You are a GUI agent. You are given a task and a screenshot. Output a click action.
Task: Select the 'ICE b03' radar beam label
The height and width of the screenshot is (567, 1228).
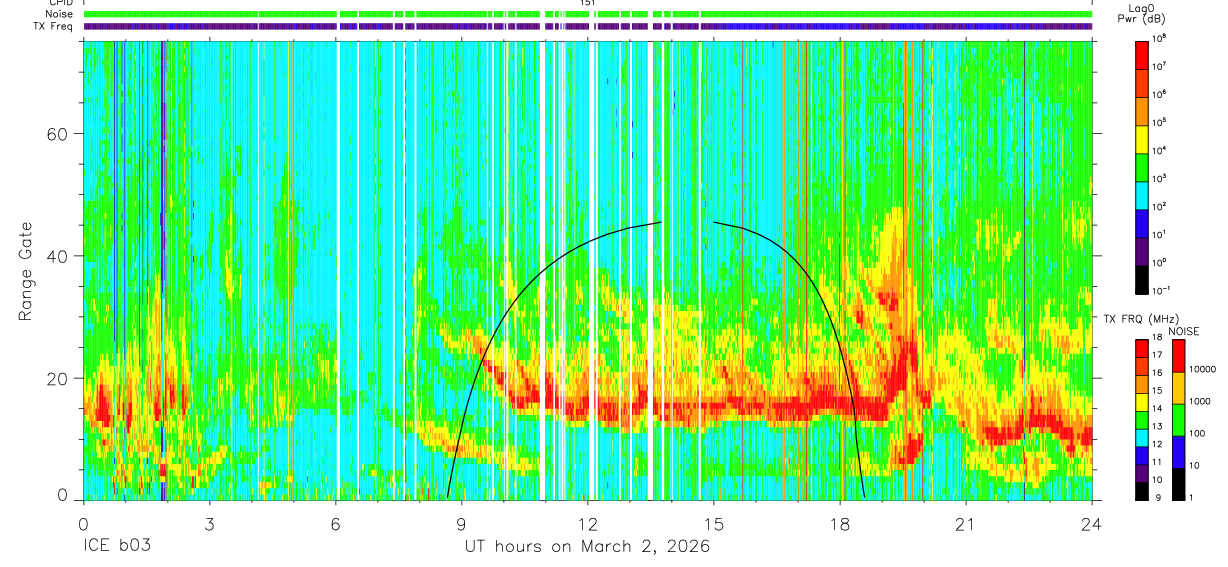coord(115,547)
